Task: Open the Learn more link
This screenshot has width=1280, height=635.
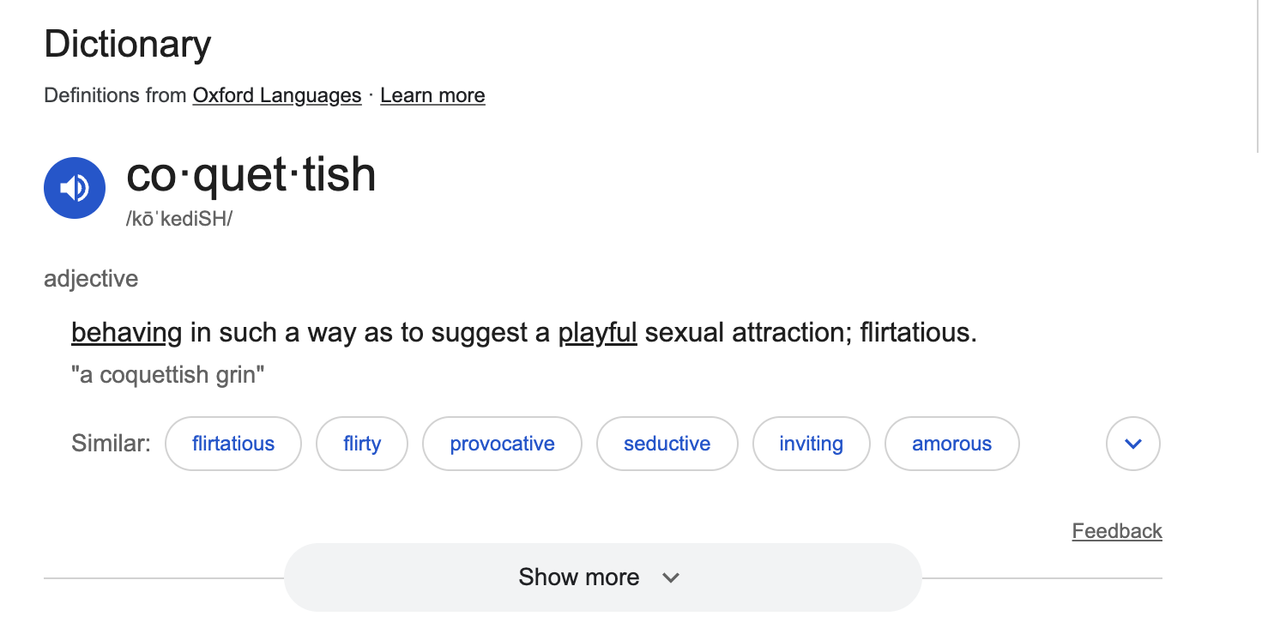Action: click(432, 95)
